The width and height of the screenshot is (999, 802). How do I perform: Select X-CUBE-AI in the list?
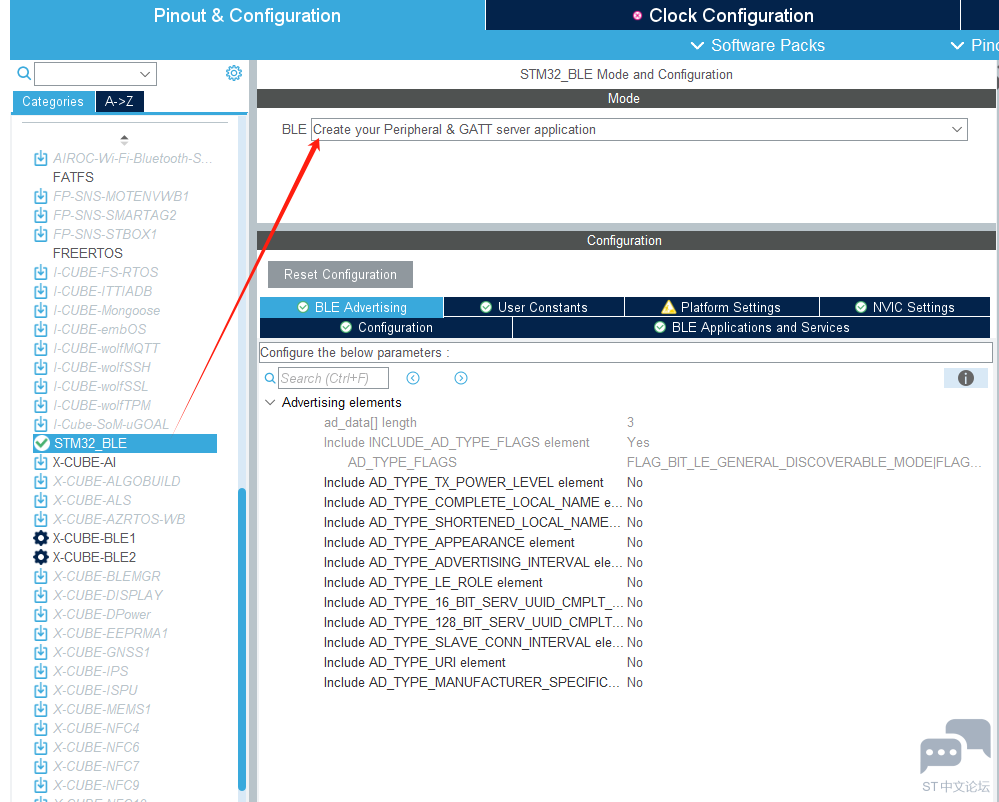coord(84,462)
